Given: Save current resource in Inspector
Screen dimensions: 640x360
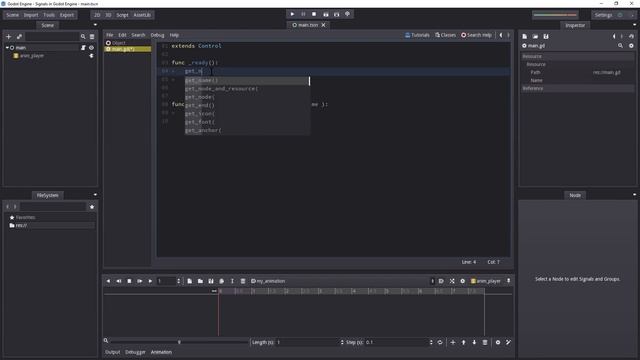Looking at the screenshot, I should click(x=546, y=36).
